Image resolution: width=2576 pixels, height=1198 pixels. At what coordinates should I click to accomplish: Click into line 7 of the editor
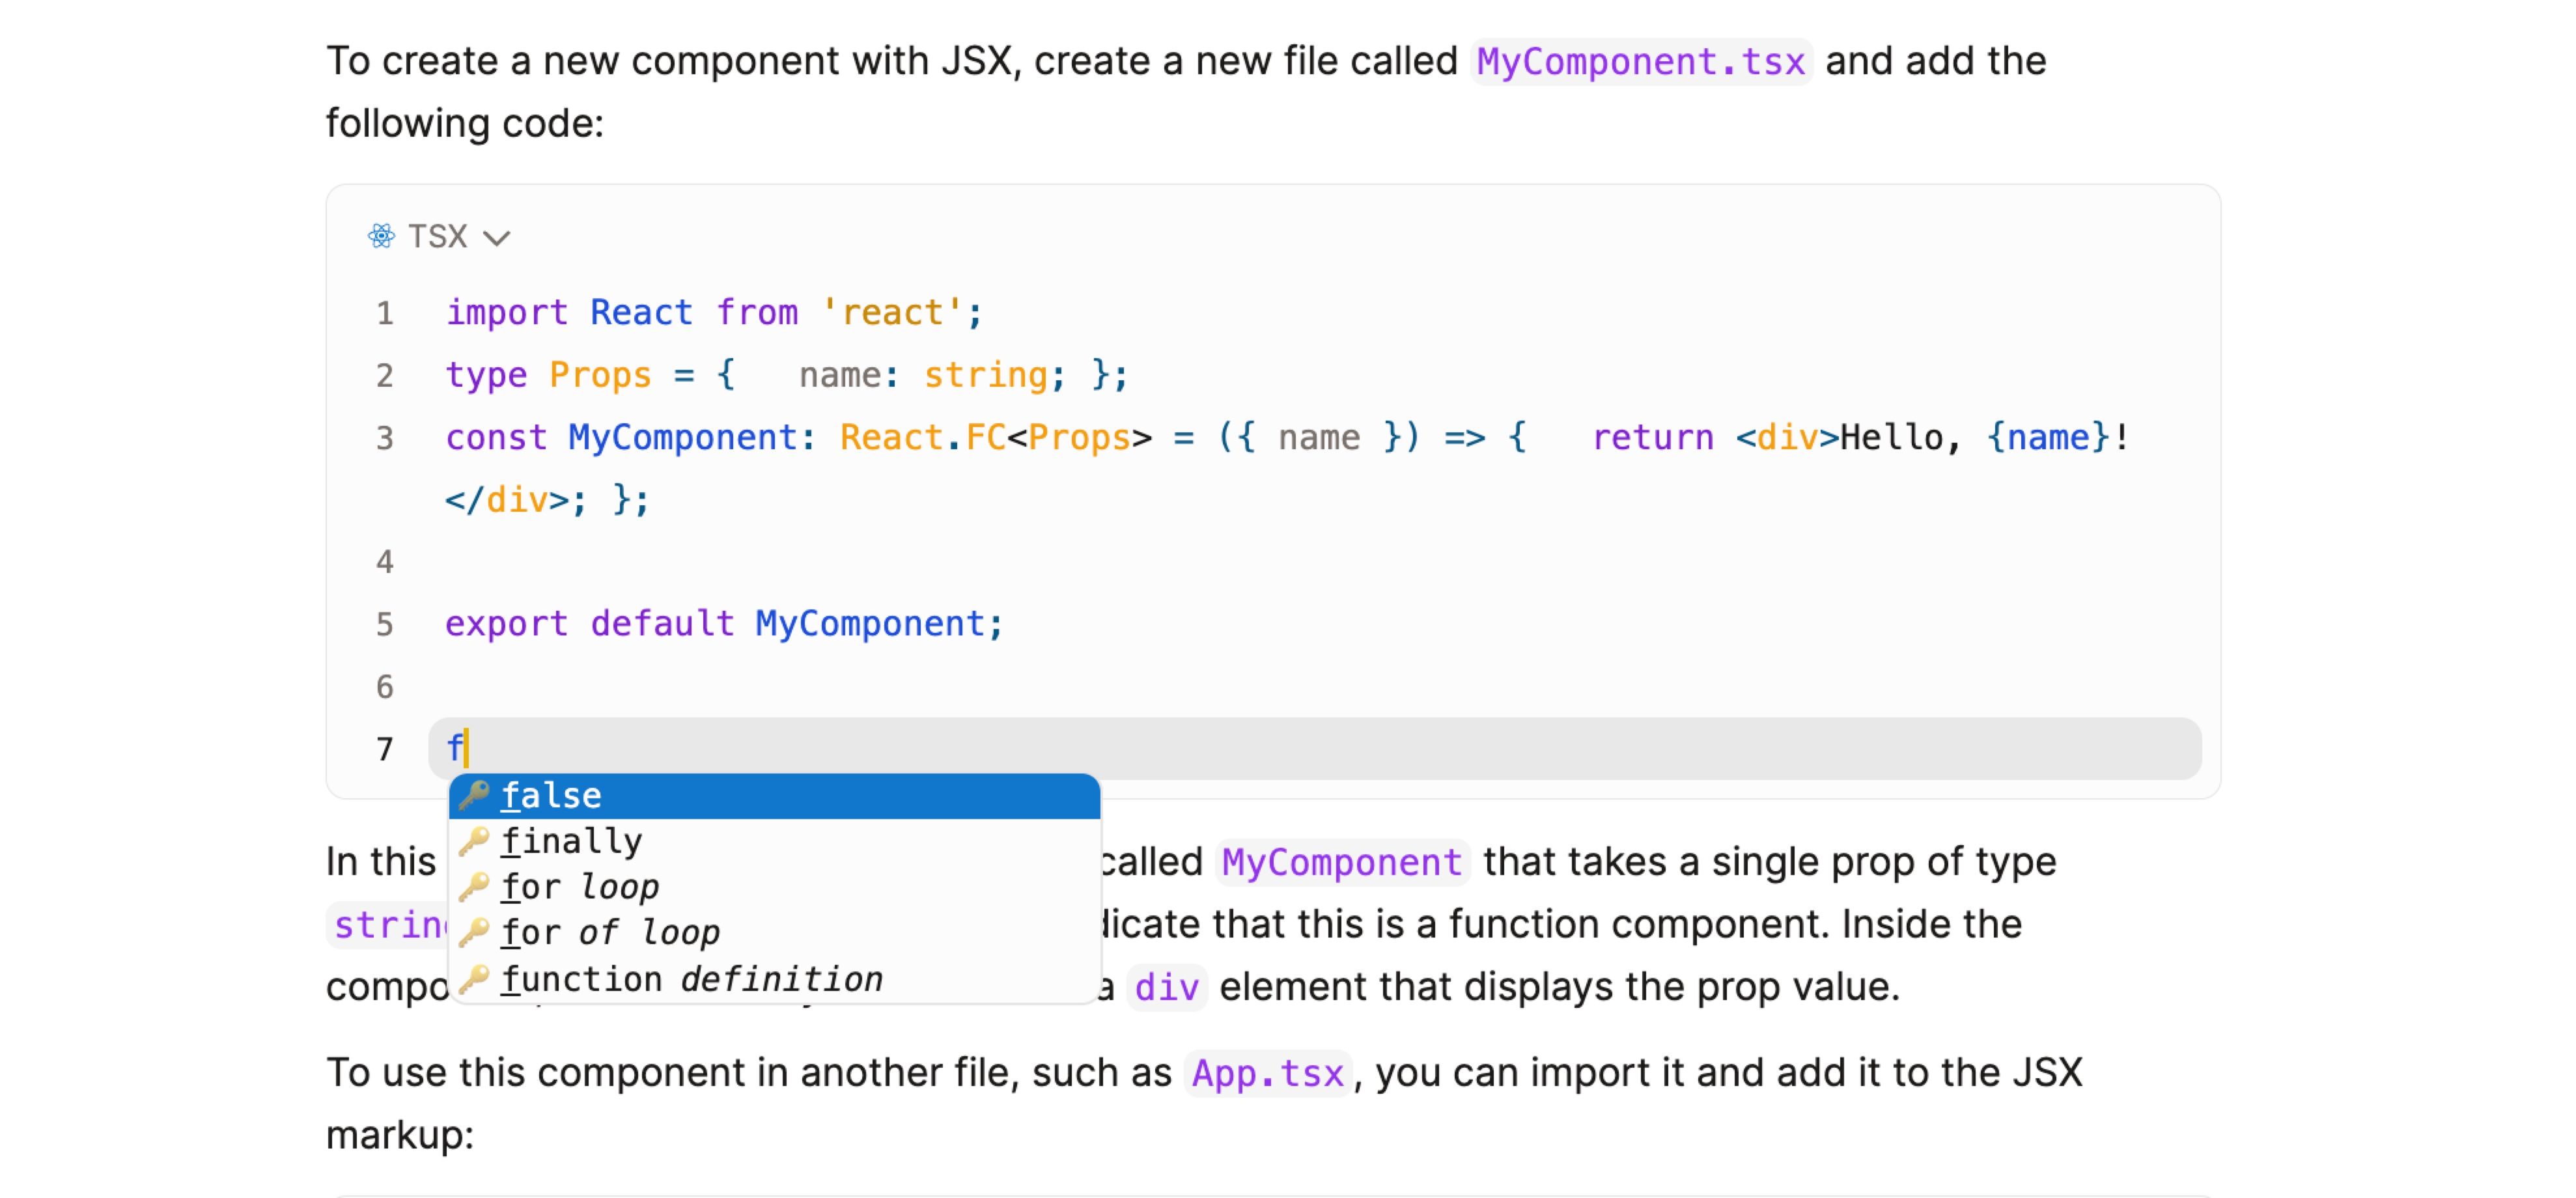pos(800,747)
